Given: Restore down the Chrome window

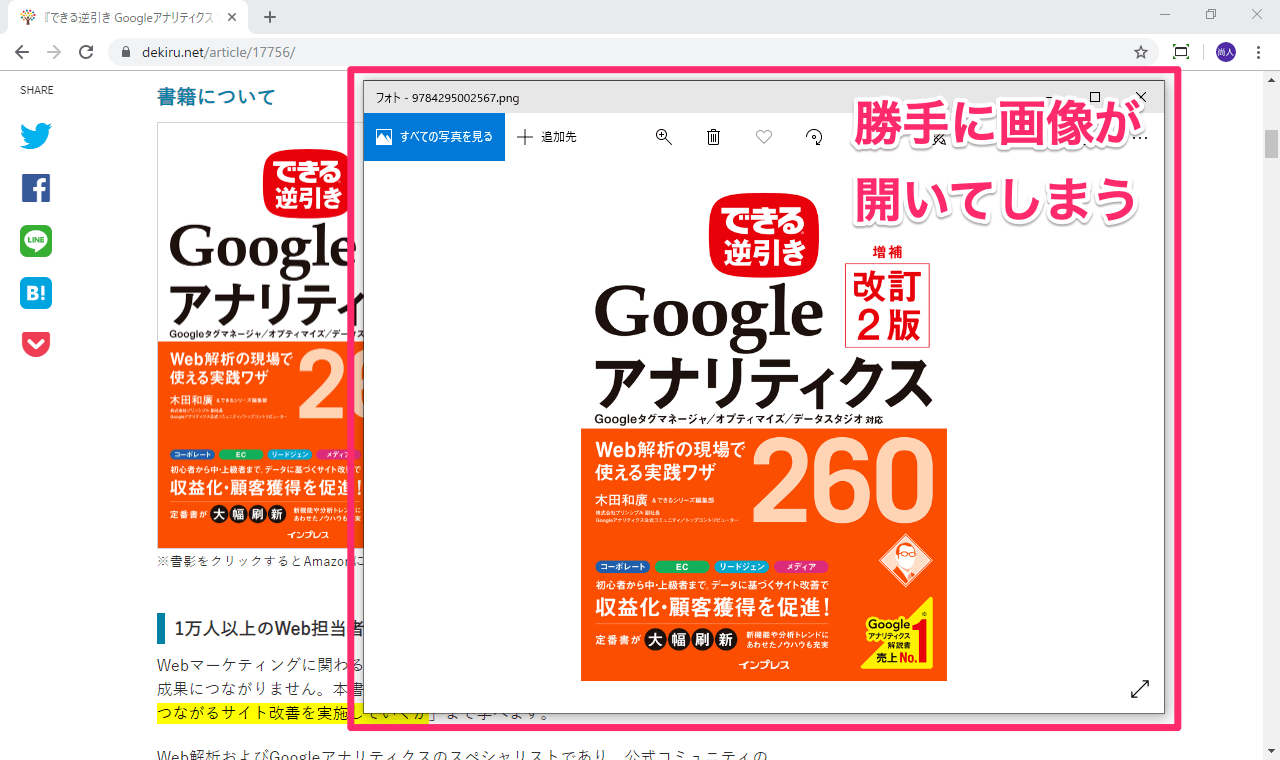Looking at the screenshot, I should [1211, 15].
